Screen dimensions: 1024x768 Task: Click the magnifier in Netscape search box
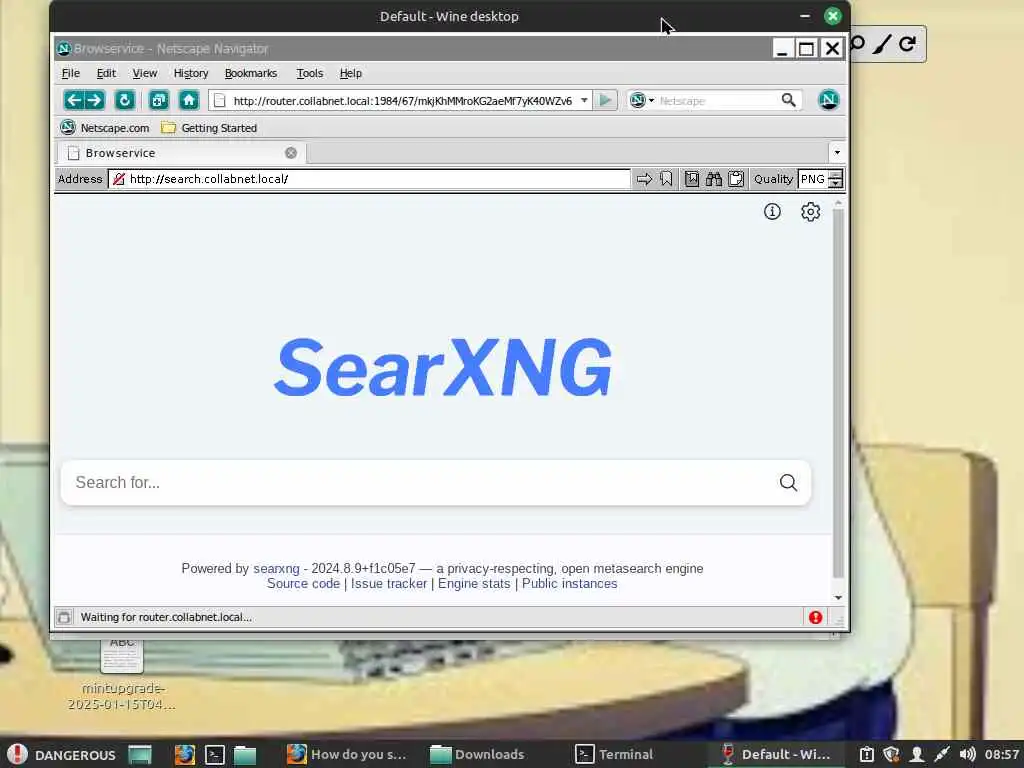[x=788, y=100]
